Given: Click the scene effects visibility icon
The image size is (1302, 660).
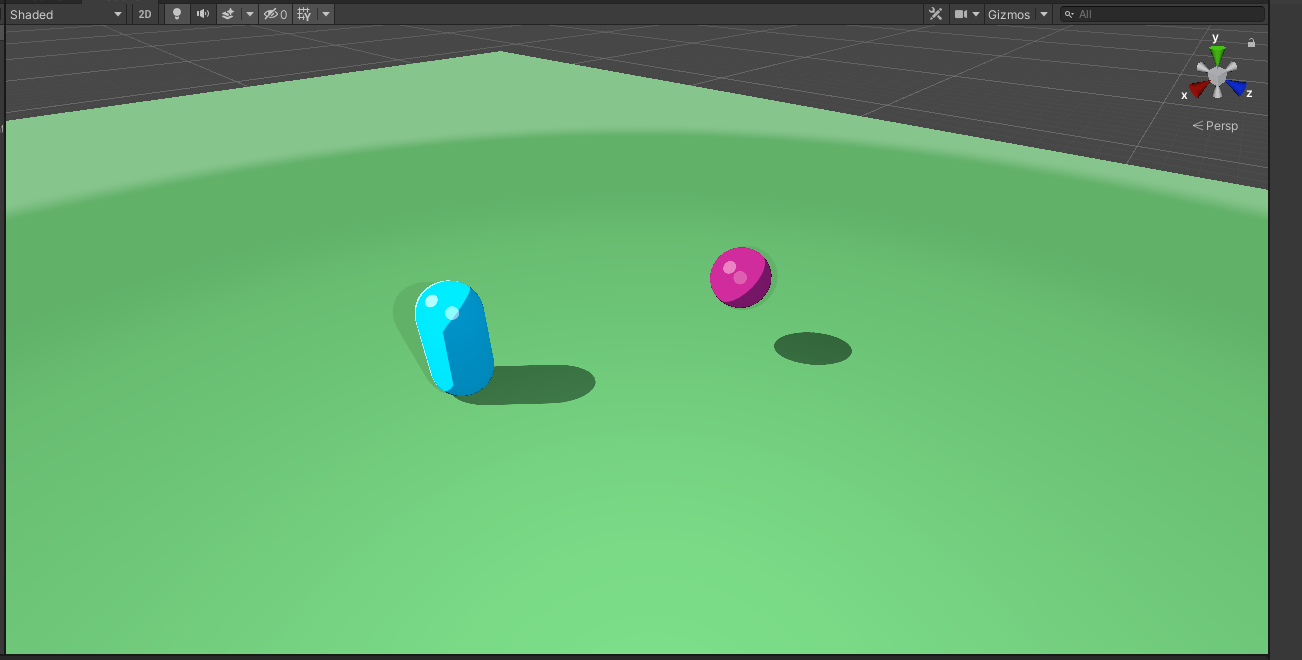Looking at the screenshot, I should tap(228, 14).
